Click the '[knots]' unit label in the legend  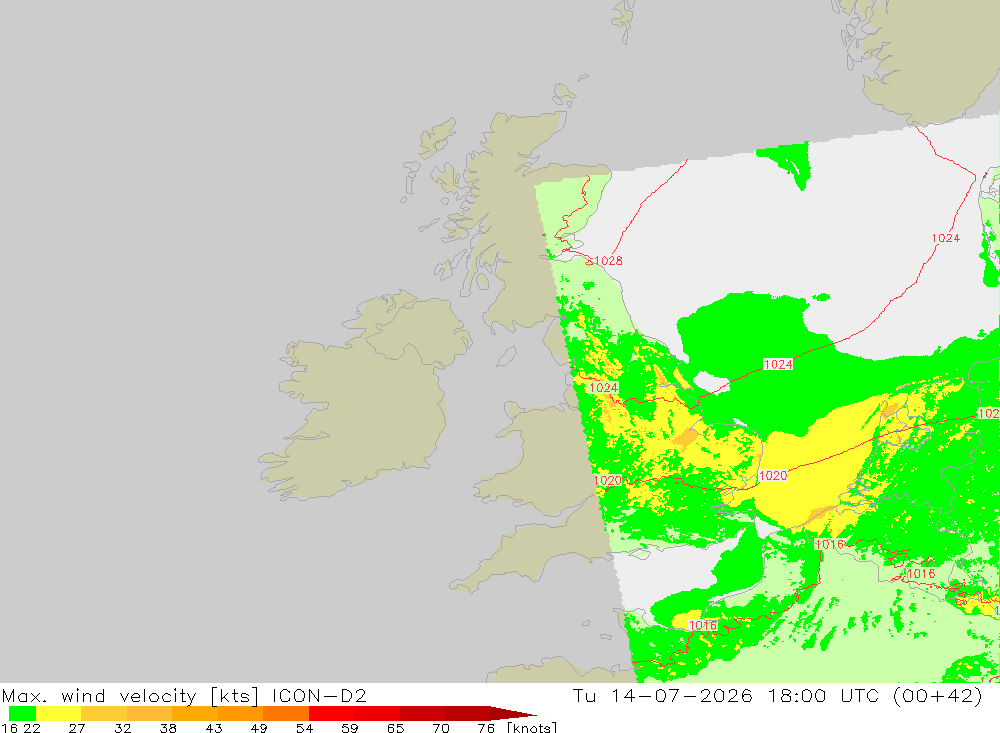[x=532, y=727]
